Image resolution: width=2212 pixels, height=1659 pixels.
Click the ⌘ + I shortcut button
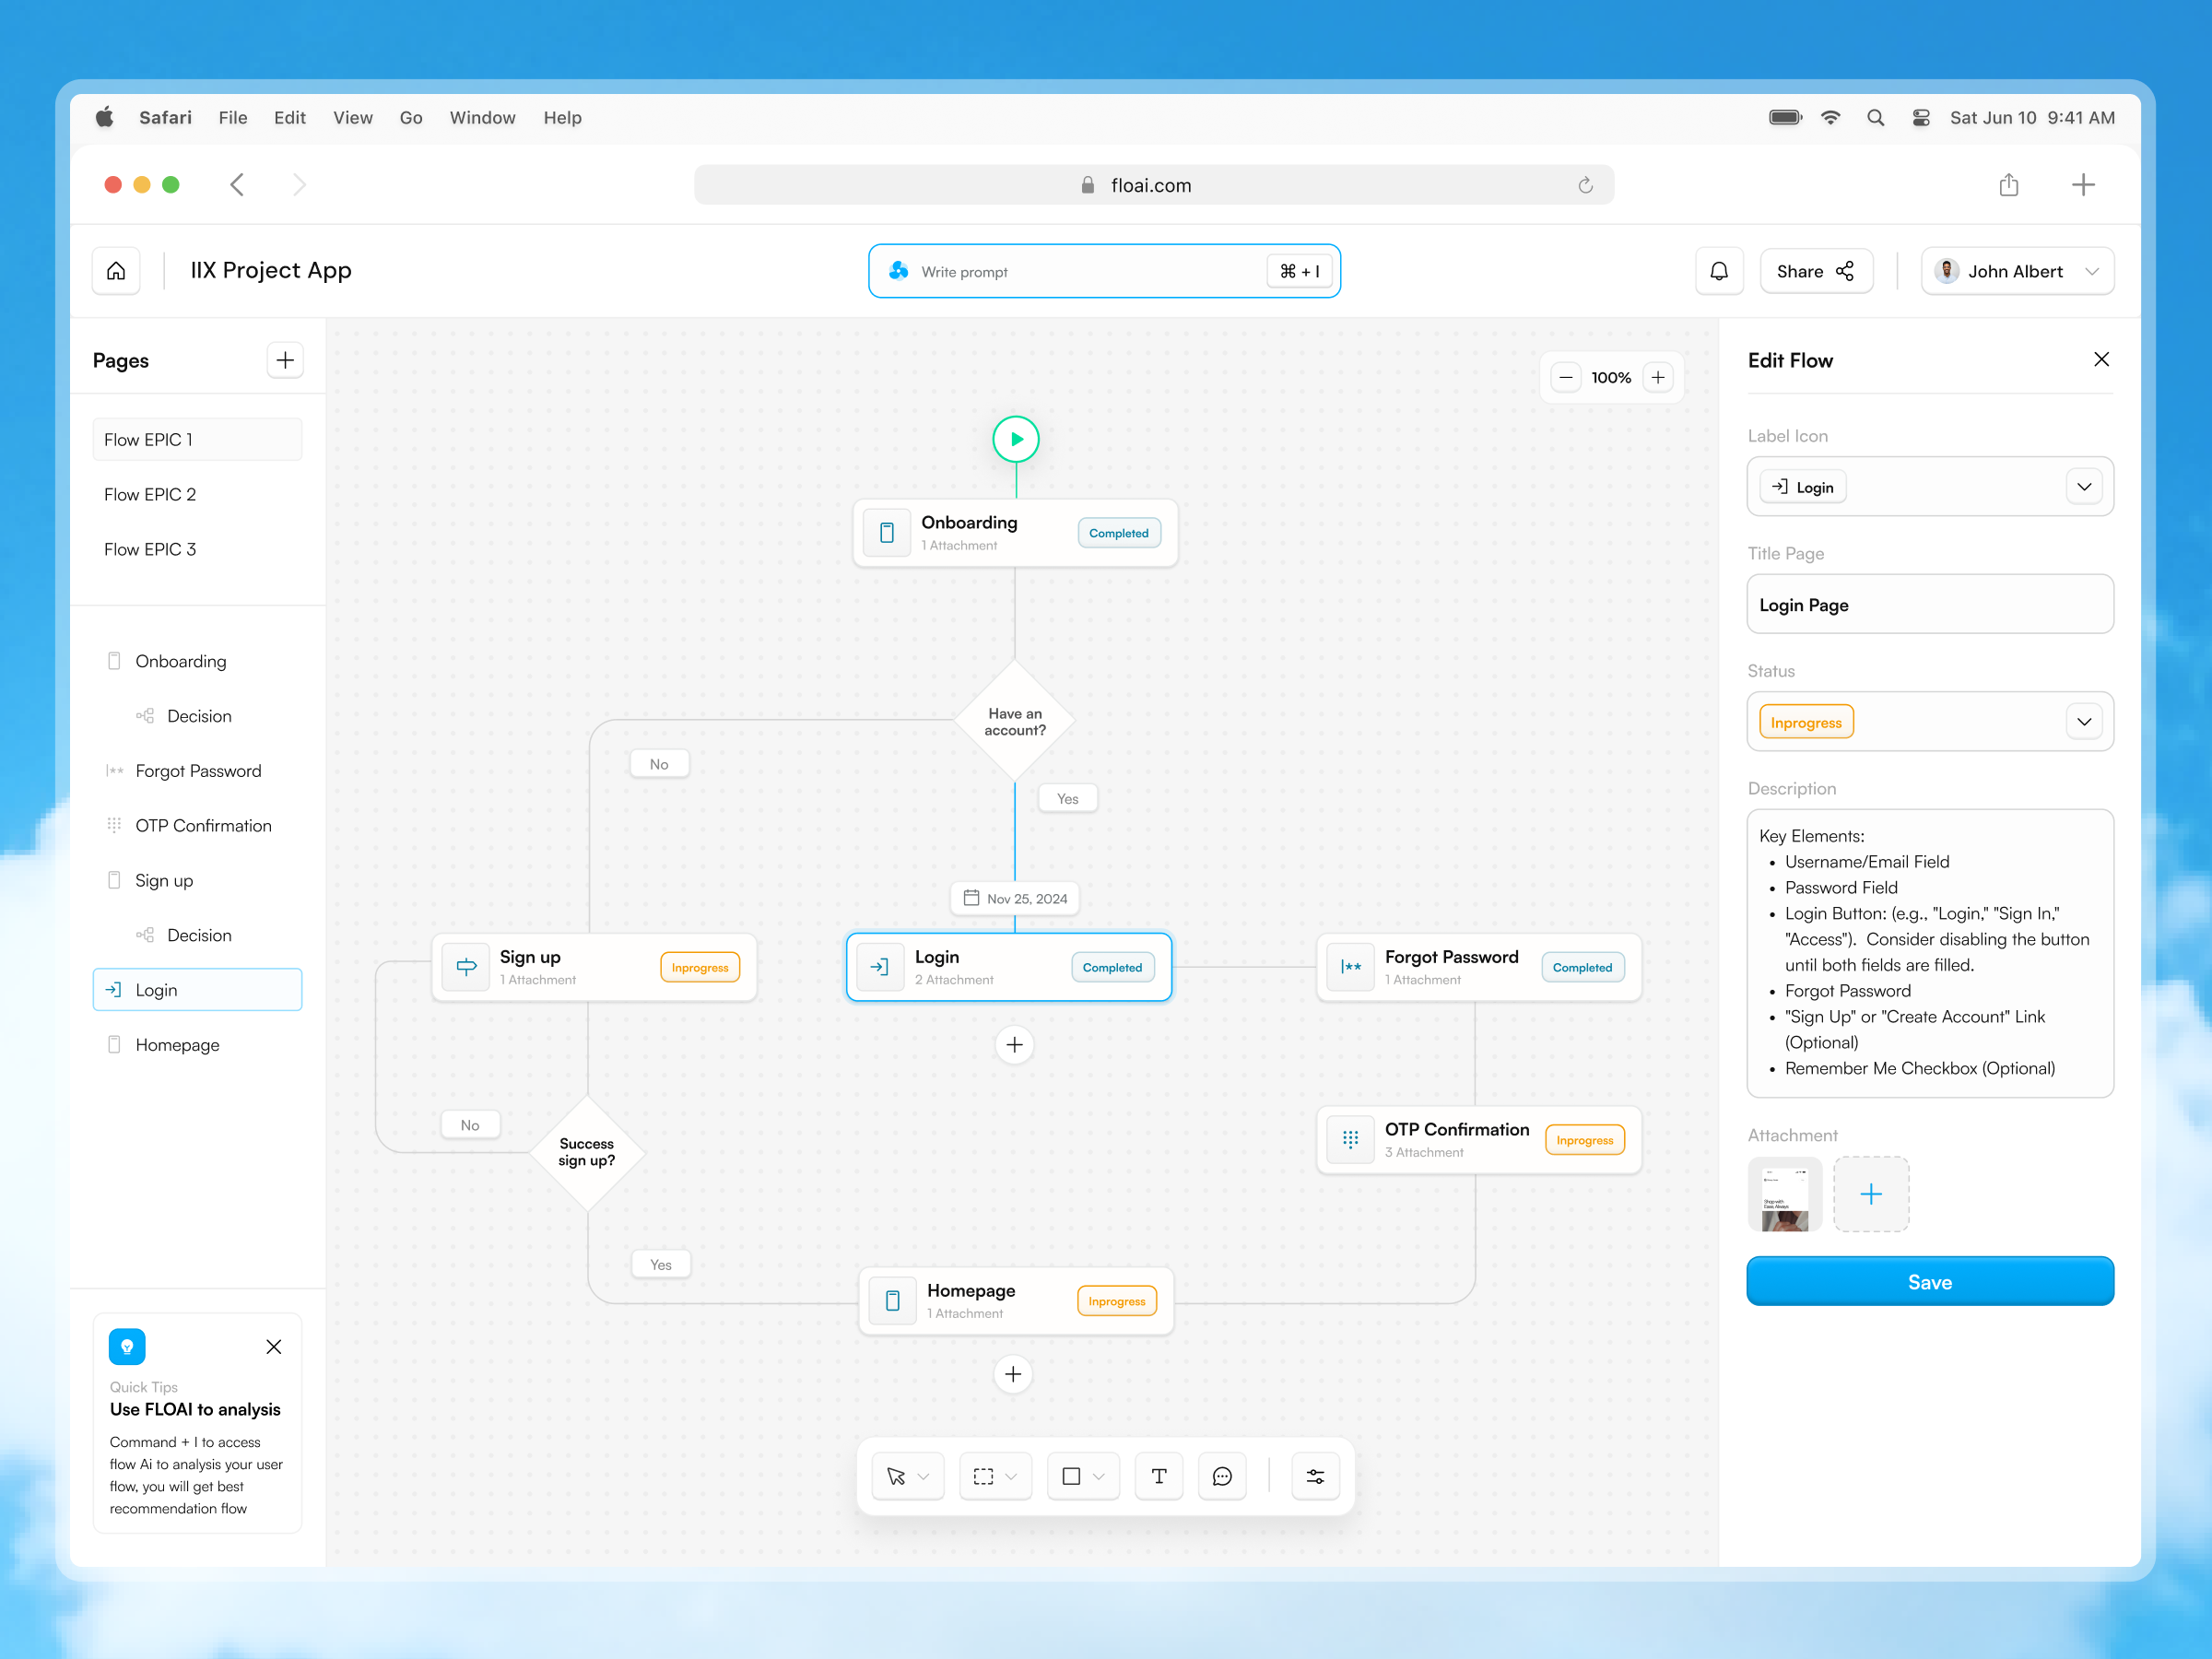click(x=1299, y=271)
